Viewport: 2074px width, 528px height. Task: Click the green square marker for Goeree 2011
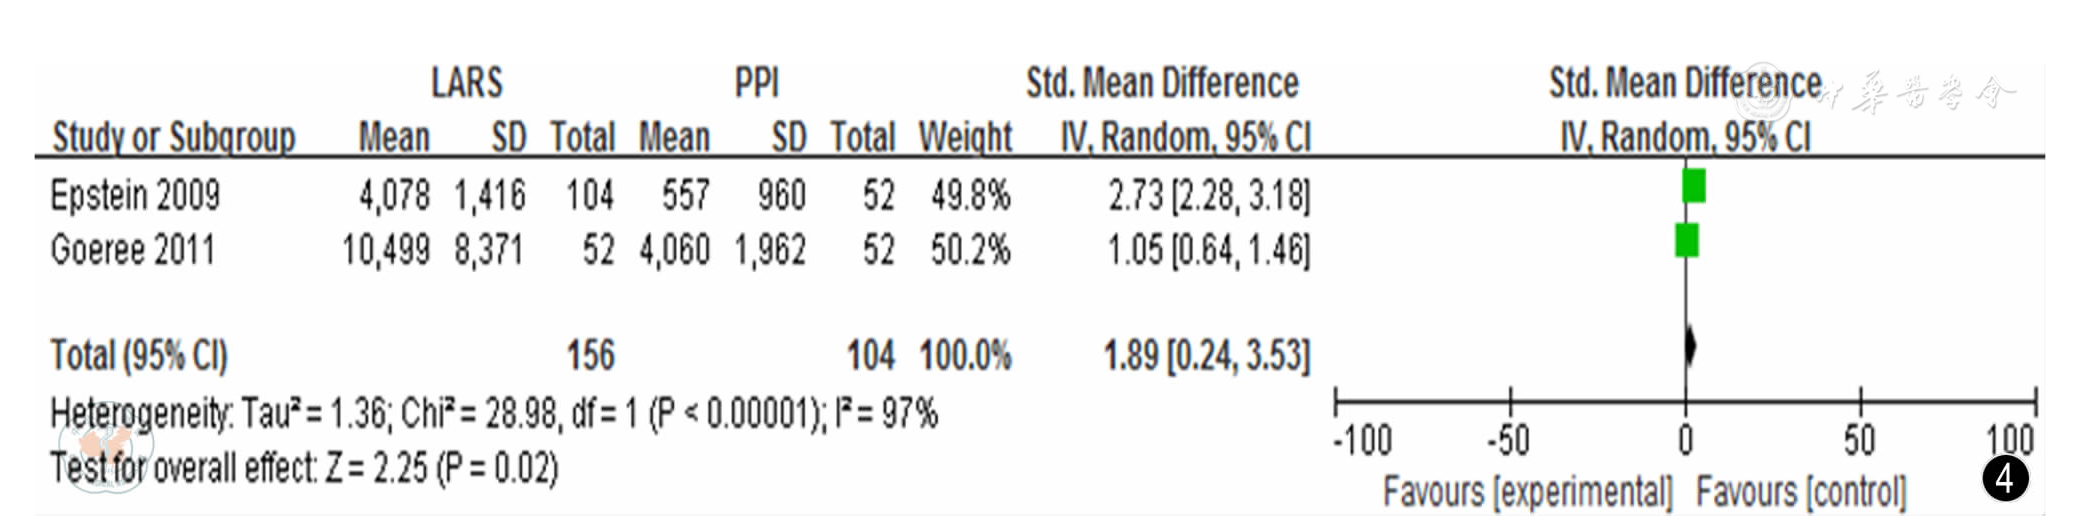click(x=1686, y=241)
